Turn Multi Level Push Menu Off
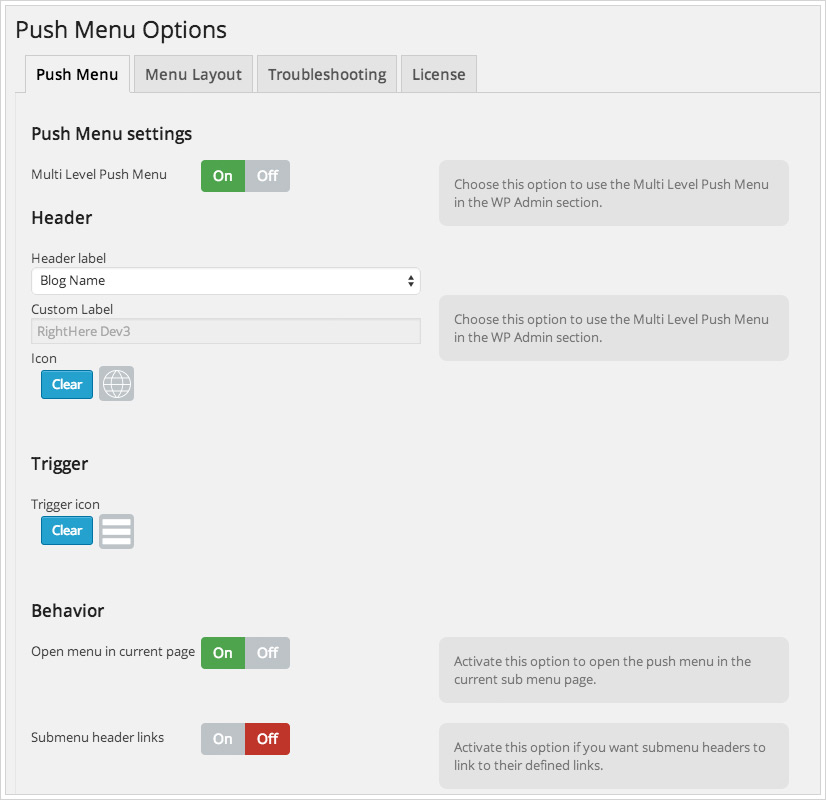 click(268, 176)
